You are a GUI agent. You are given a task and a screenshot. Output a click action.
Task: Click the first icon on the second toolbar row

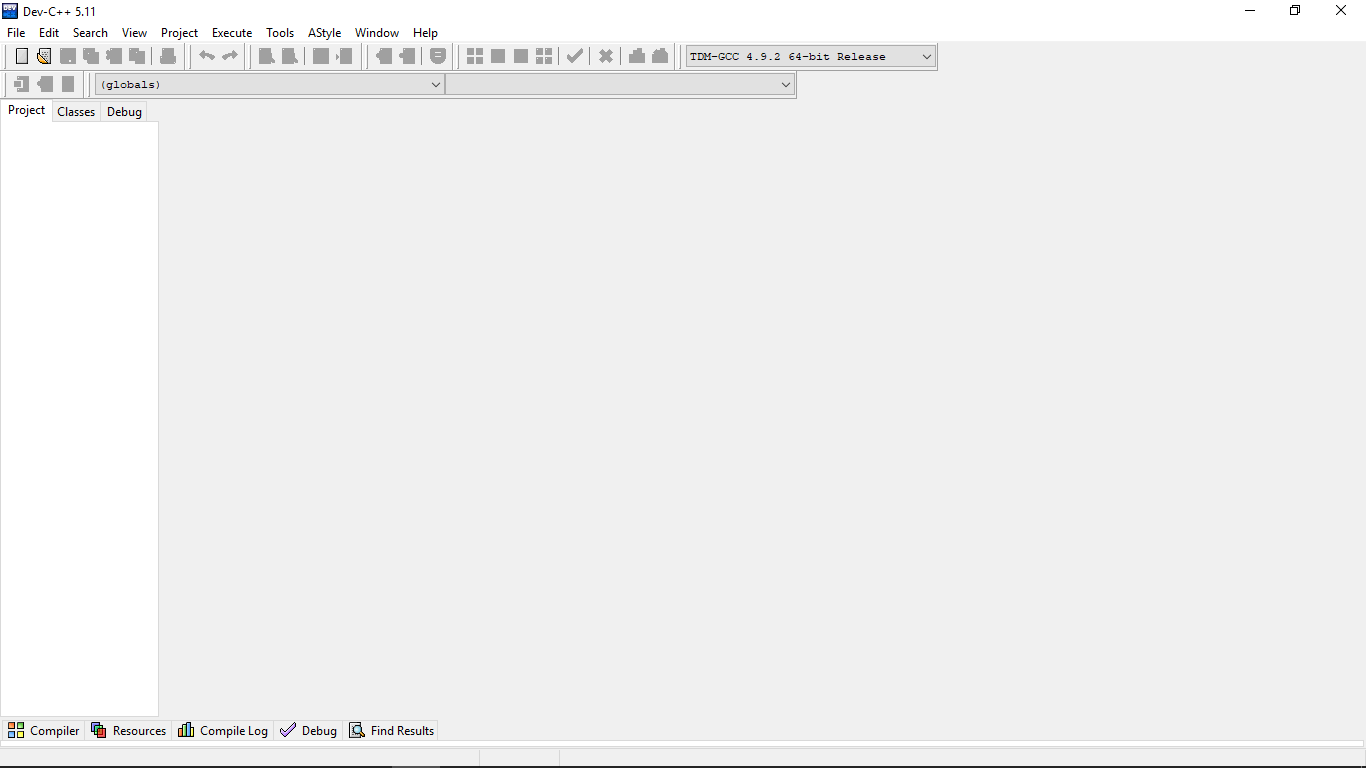point(22,84)
